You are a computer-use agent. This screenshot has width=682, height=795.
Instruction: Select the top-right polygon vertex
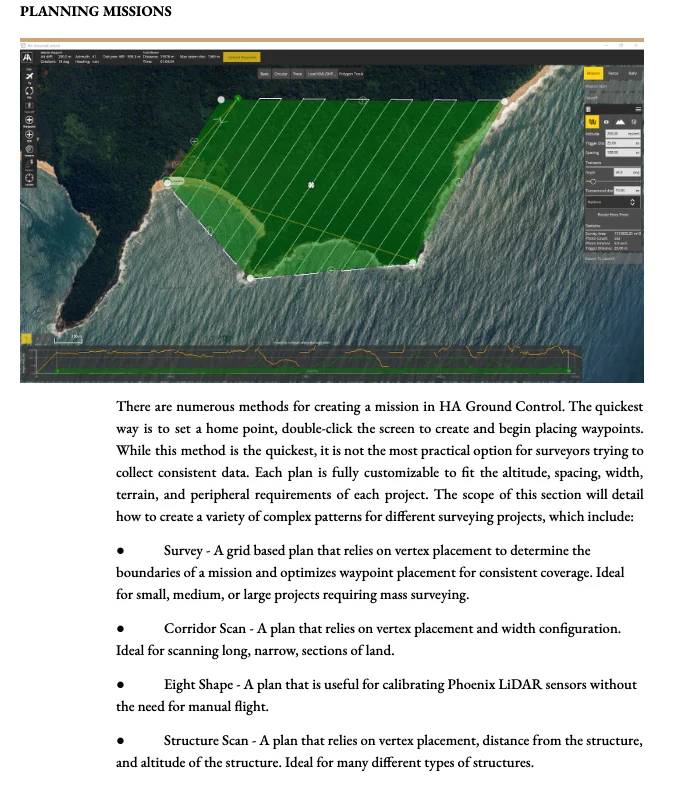[504, 101]
